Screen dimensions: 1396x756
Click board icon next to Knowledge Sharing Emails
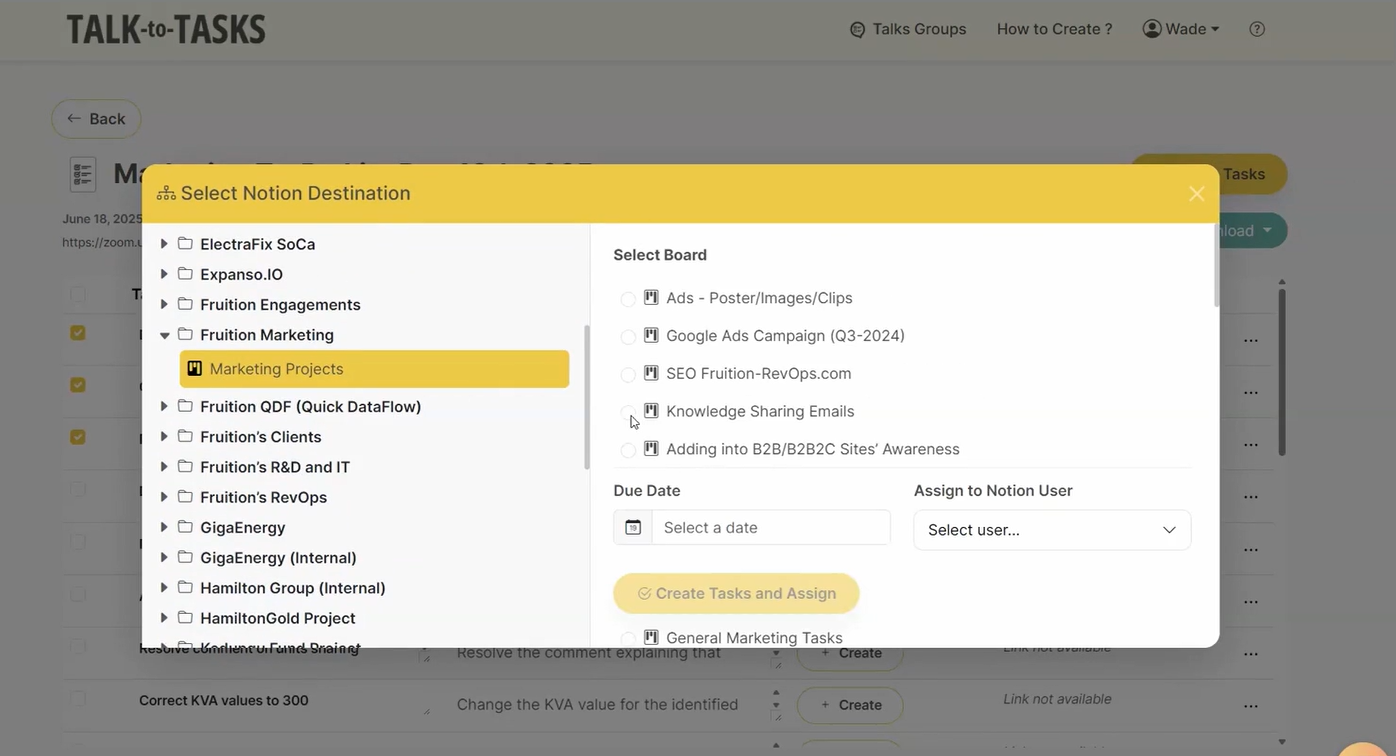click(x=651, y=411)
